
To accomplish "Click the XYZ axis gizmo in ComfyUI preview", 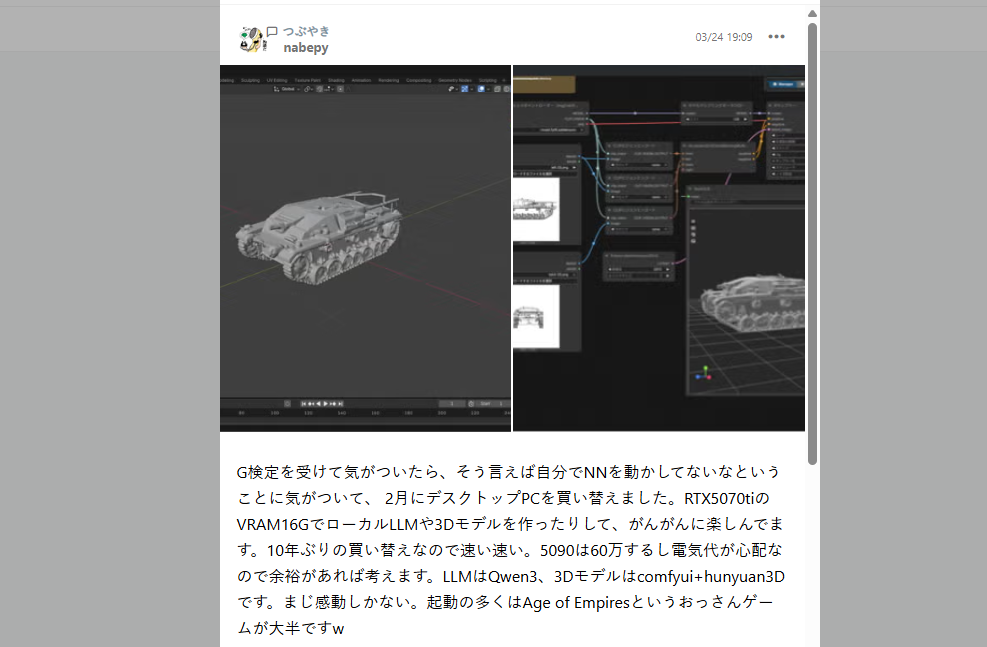I will pos(708,372).
